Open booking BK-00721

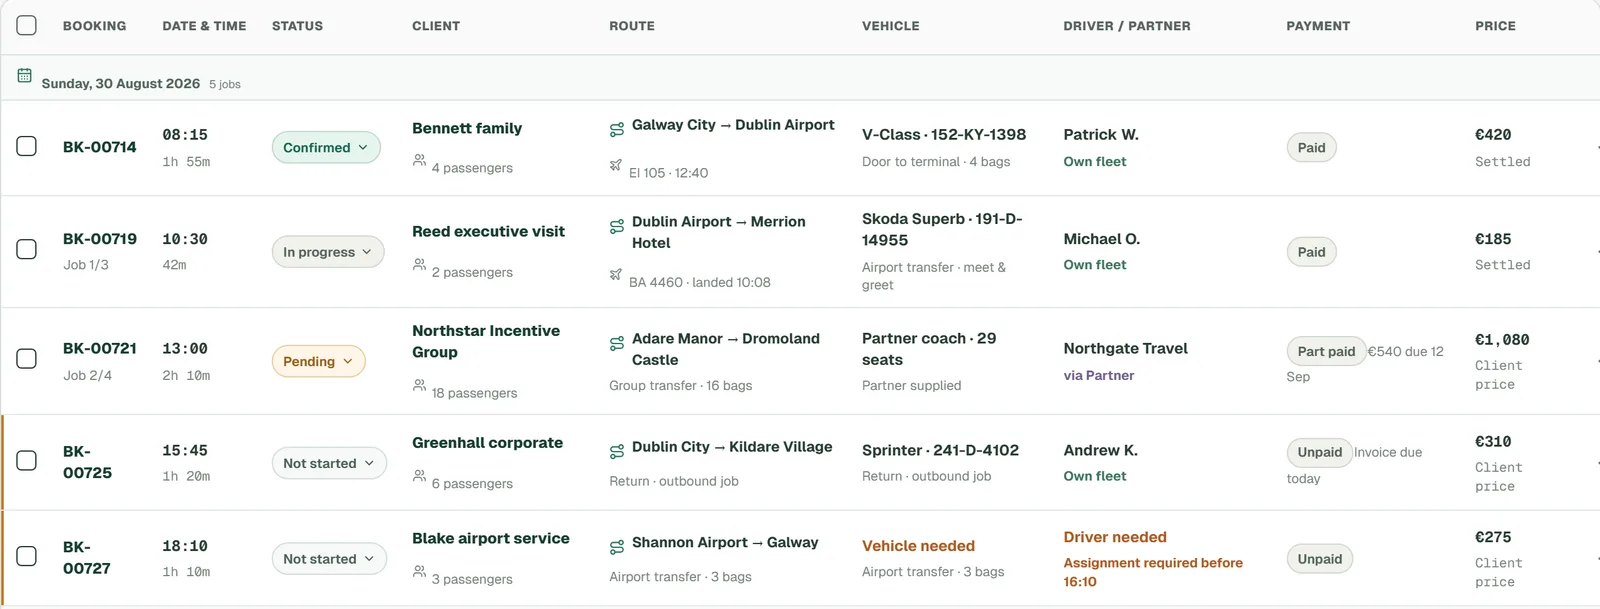point(100,348)
